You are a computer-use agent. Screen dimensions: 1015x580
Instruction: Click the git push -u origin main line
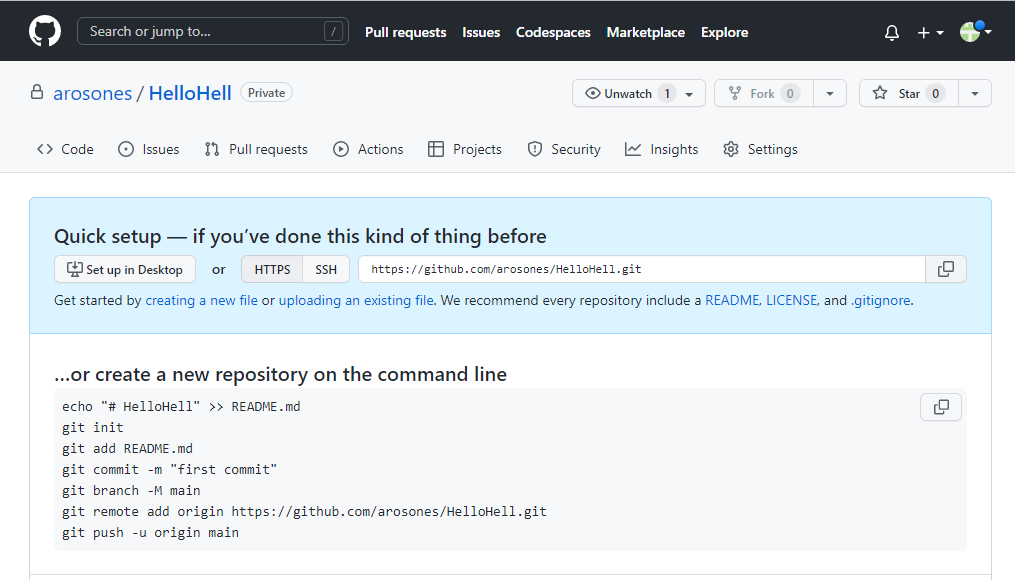coord(150,533)
